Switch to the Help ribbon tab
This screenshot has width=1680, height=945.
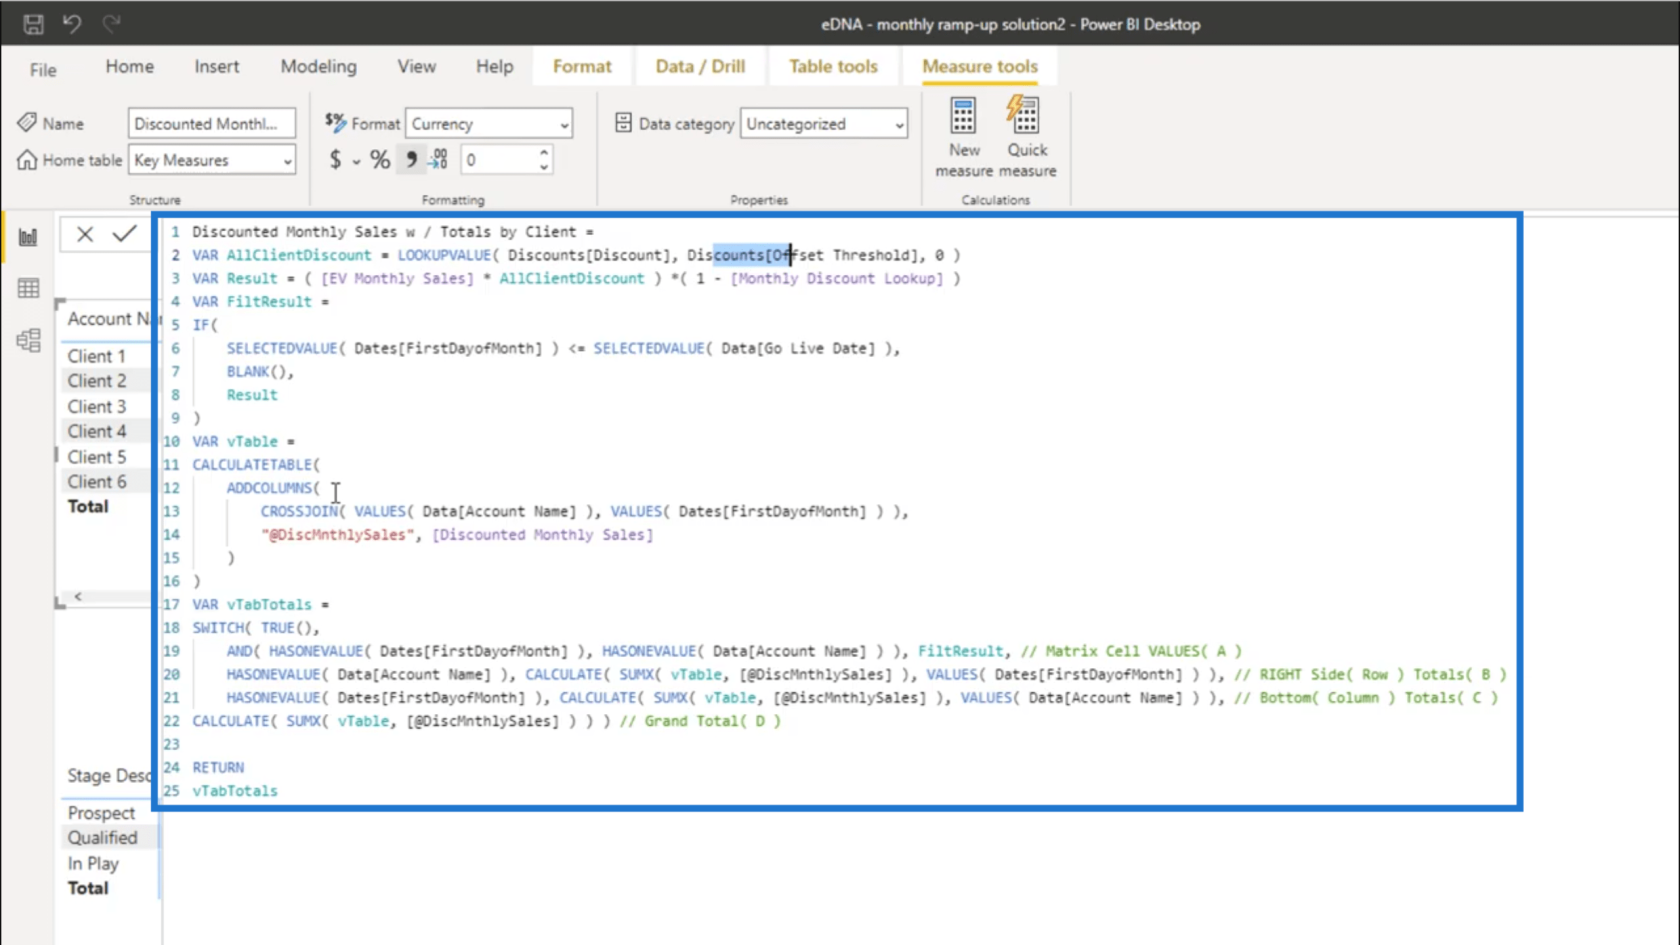(494, 66)
